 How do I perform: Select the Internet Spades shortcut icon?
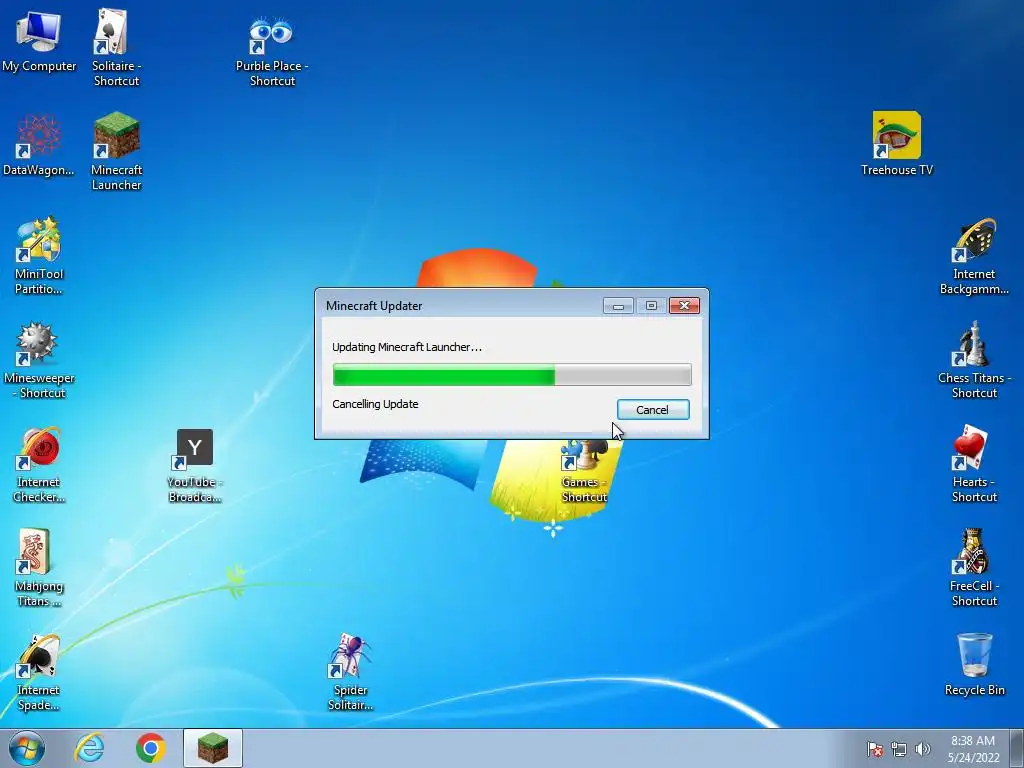pos(39,672)
